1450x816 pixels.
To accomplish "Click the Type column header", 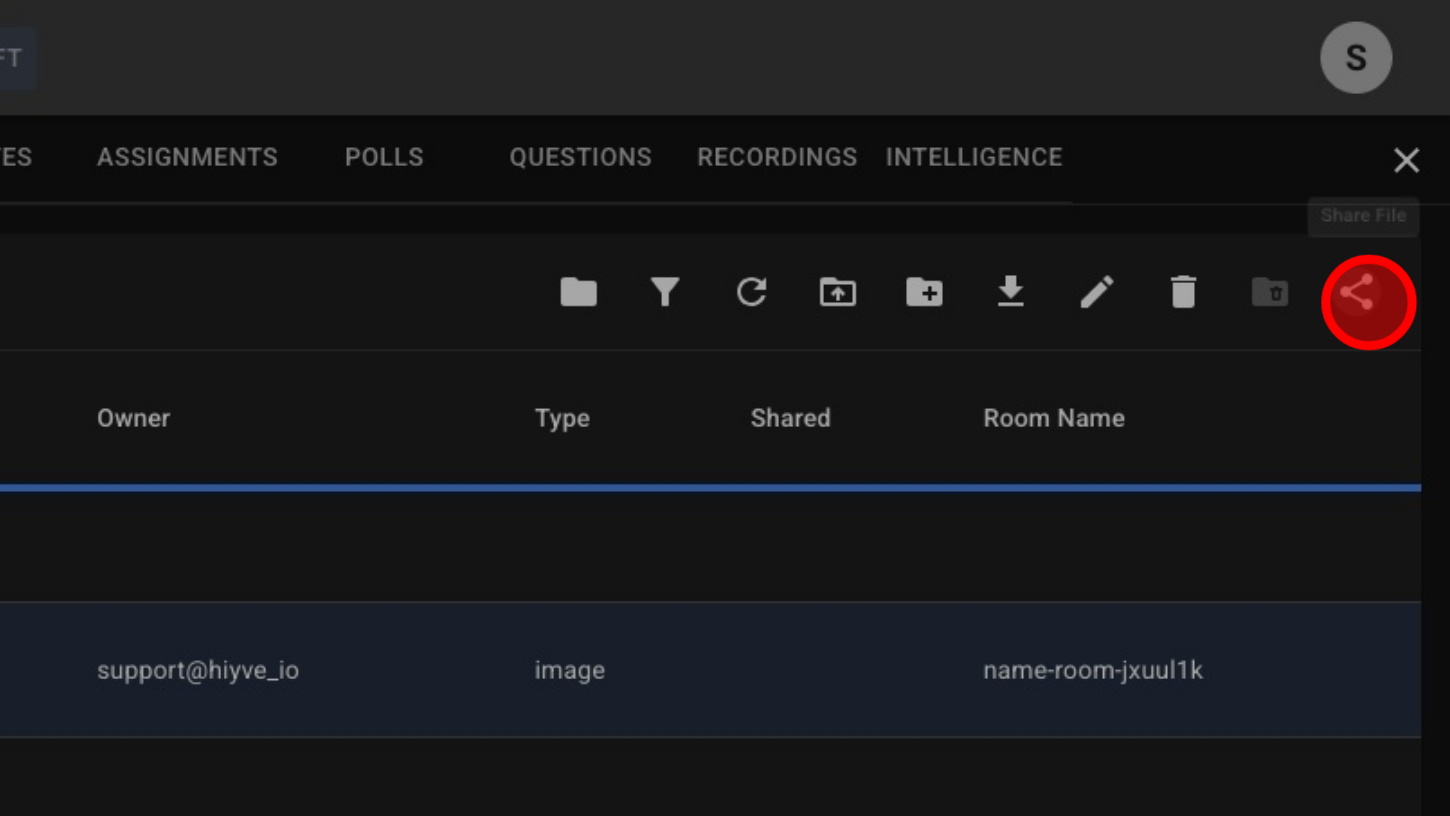I will 562,418.
